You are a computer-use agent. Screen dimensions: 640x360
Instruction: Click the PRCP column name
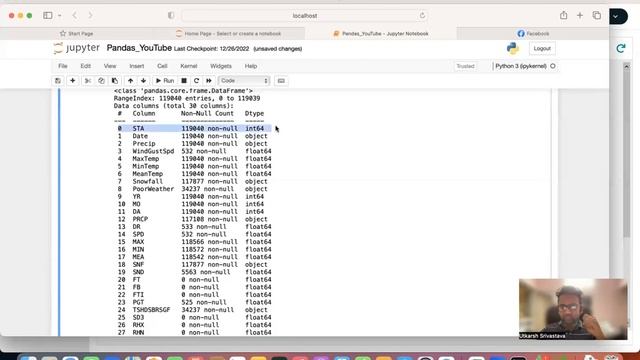tap(140, 219)
